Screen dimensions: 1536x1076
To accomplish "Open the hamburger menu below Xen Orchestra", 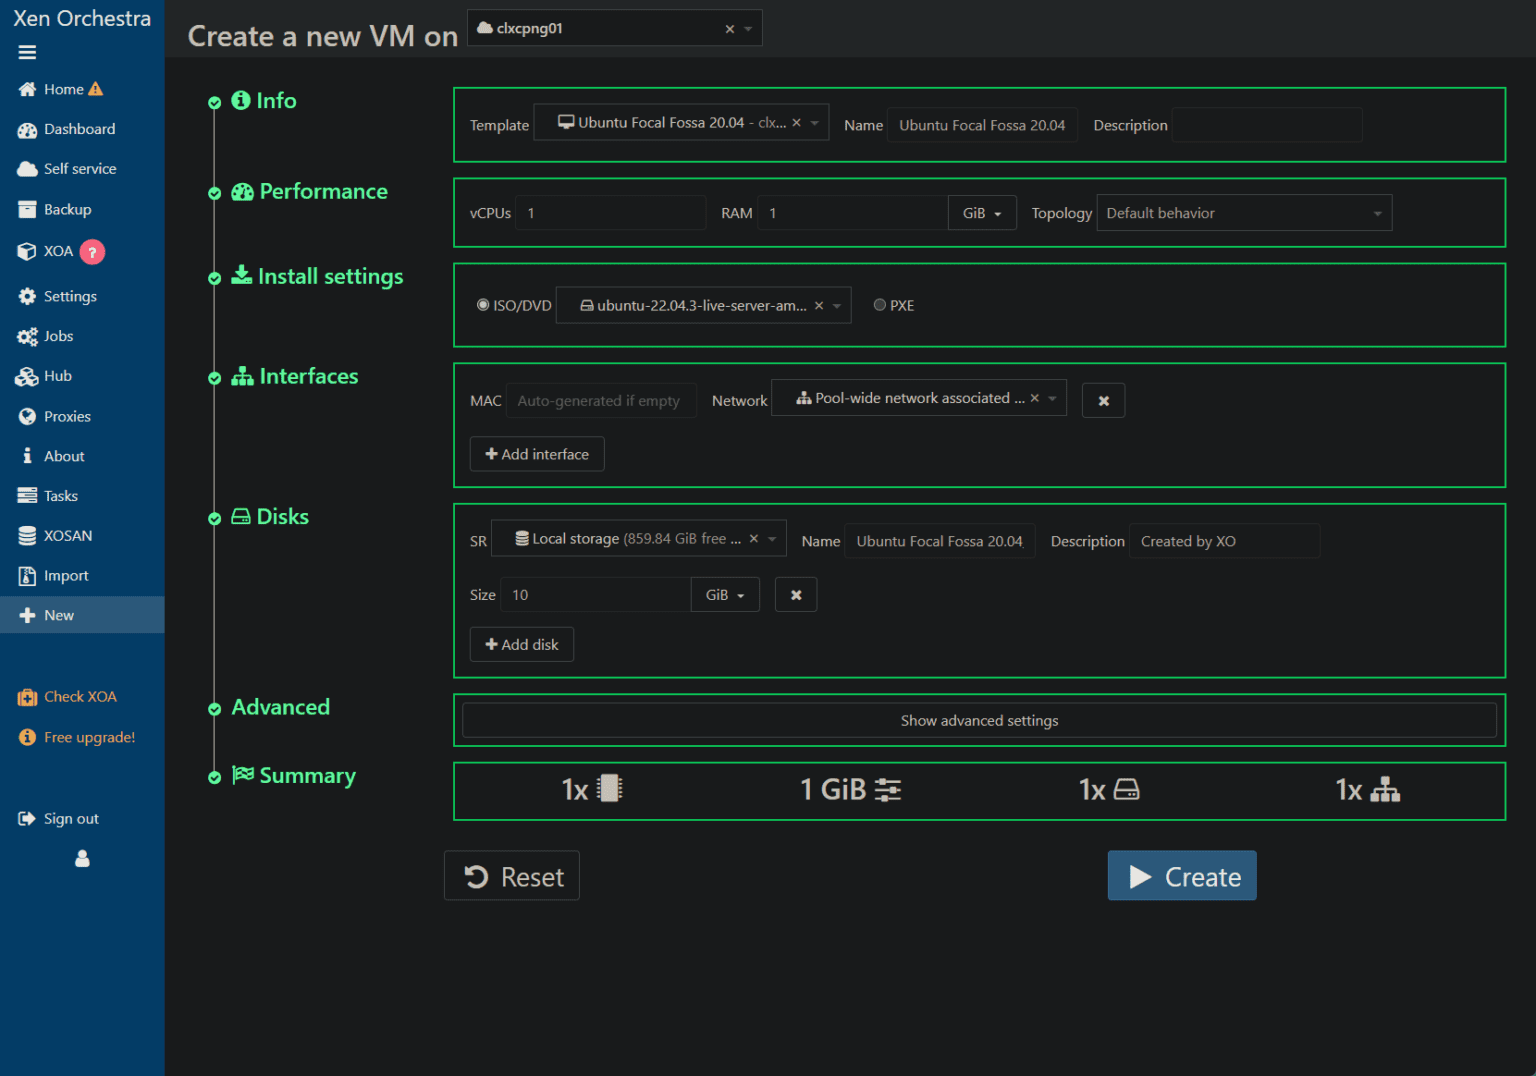I will (x=27, y=52).
